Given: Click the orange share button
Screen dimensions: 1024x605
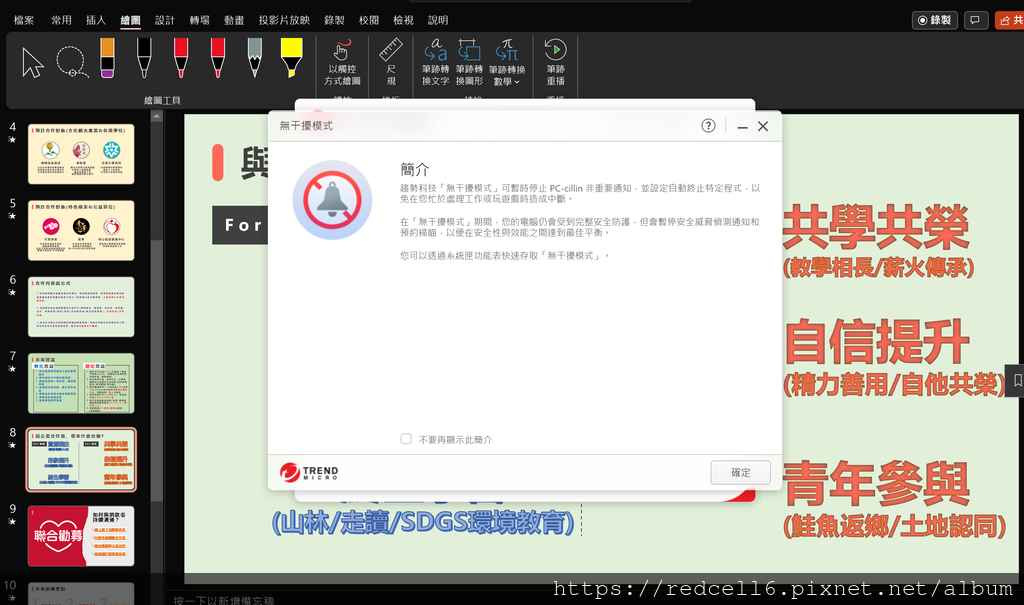Looking at the screenshot, I should 1010,20.
